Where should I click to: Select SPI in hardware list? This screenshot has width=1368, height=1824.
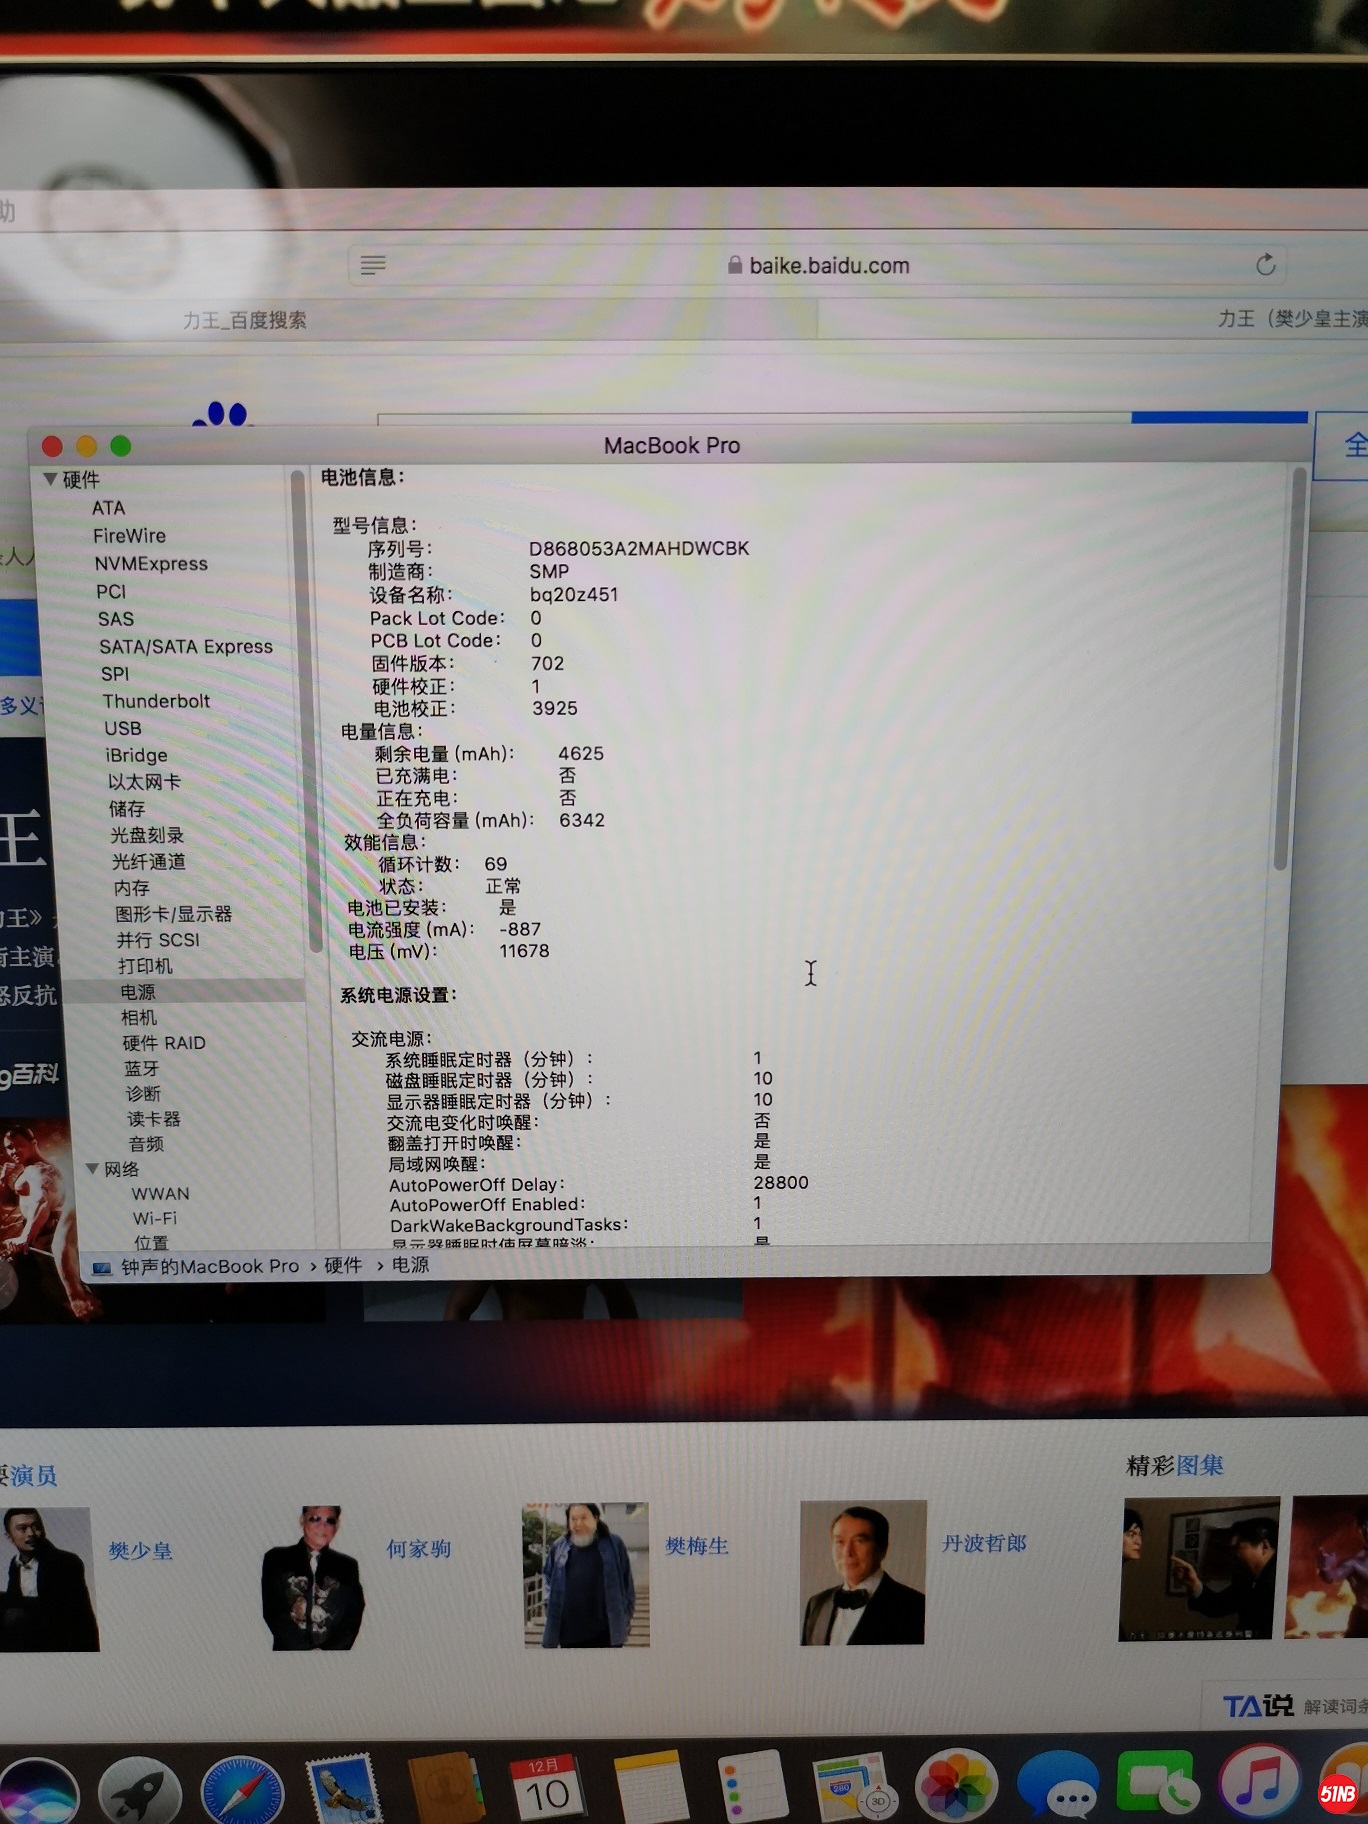click(x=115, y=674)
